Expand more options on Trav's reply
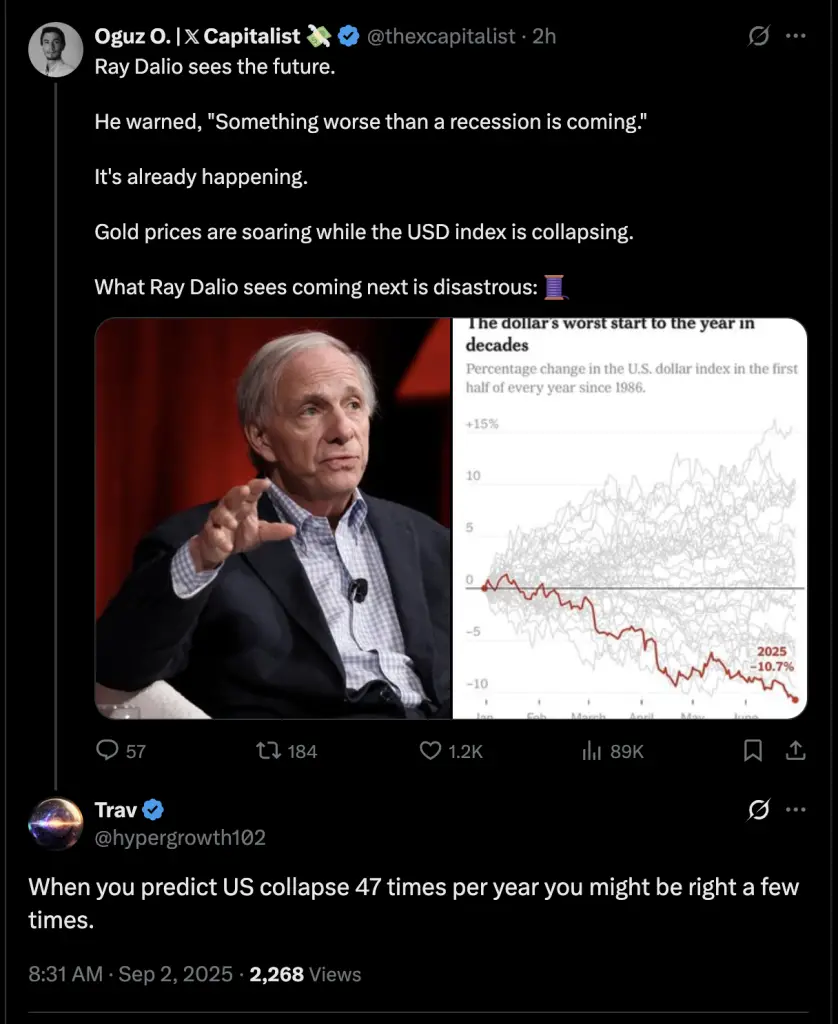The image size is (838, 1024). pos(796,810)
